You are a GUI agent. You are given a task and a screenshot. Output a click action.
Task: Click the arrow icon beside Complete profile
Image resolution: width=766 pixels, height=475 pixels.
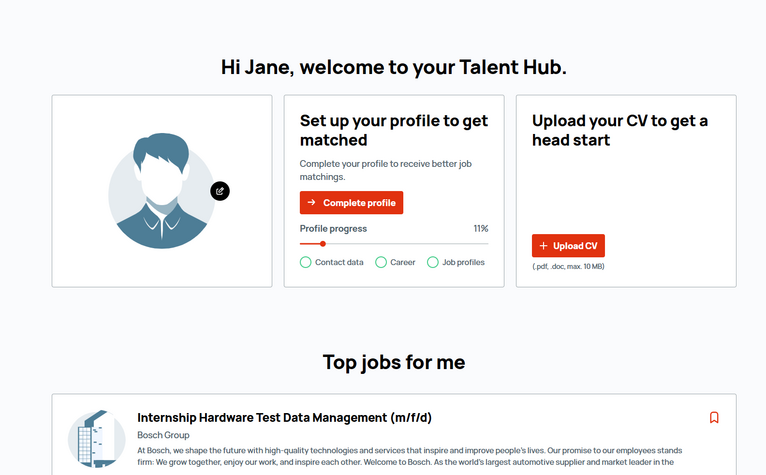(x=311, y=202)
